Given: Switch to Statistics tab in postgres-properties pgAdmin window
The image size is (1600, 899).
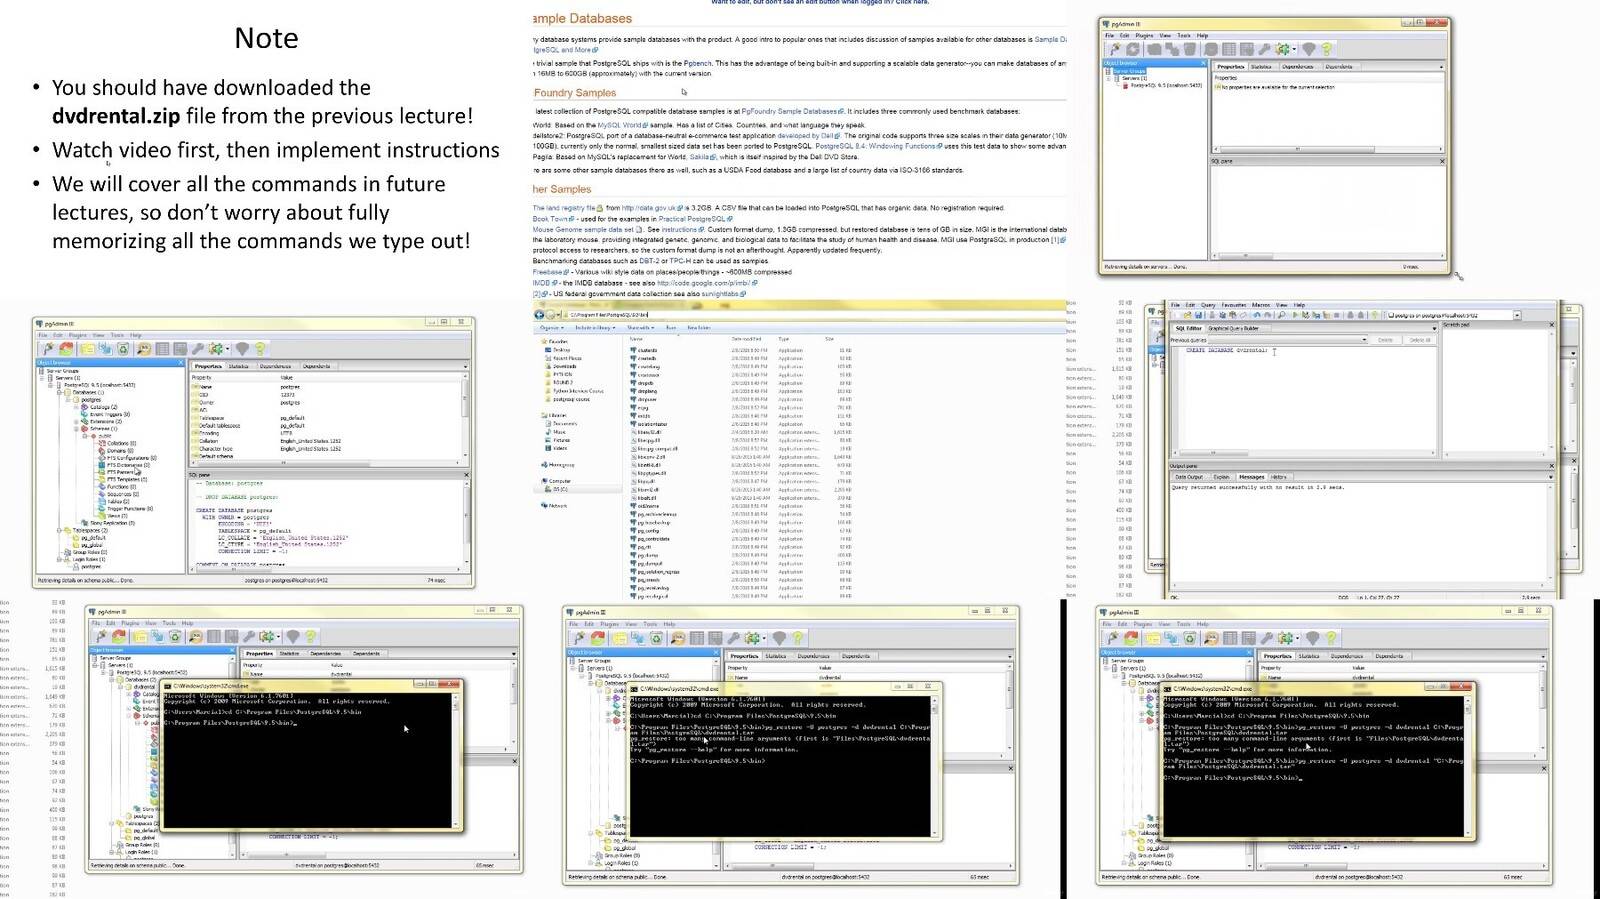Looking at the screenshot, I should (x=238, y=366).
